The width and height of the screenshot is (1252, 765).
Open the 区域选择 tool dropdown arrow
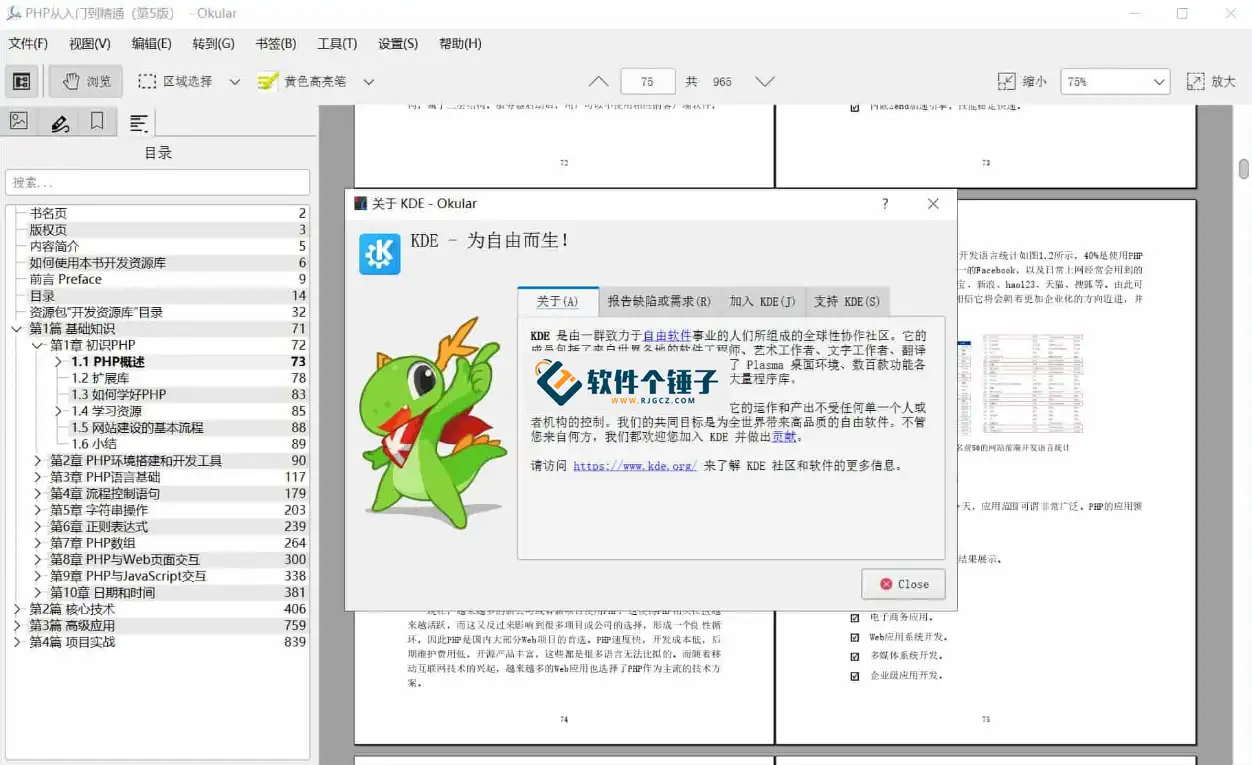coord(234,82)
